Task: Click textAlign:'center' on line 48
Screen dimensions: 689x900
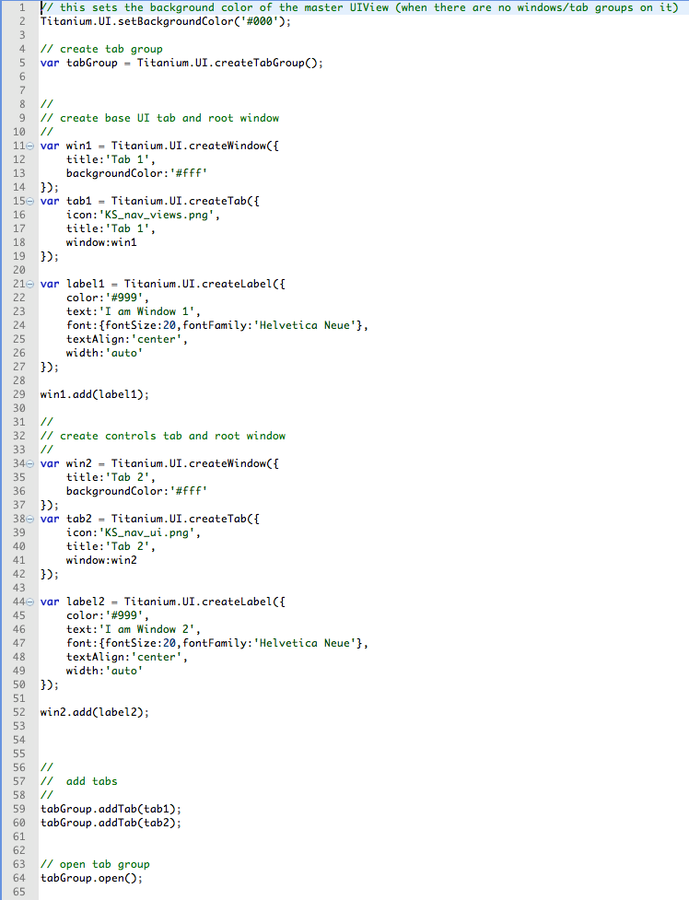Action: coord(126,657)
